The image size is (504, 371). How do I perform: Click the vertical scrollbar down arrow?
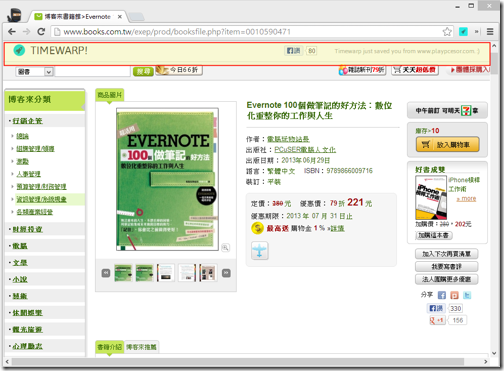point(494,353)
